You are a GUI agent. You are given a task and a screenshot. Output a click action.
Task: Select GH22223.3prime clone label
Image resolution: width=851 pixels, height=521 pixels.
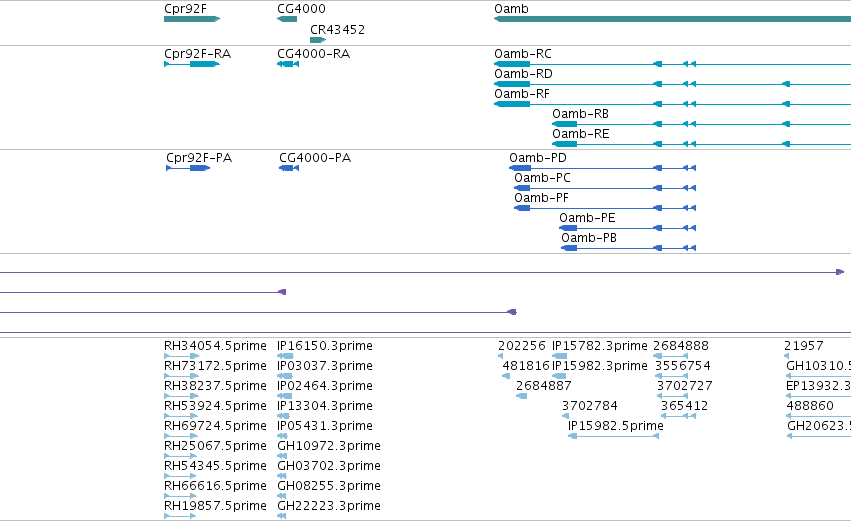coord(329,506)
